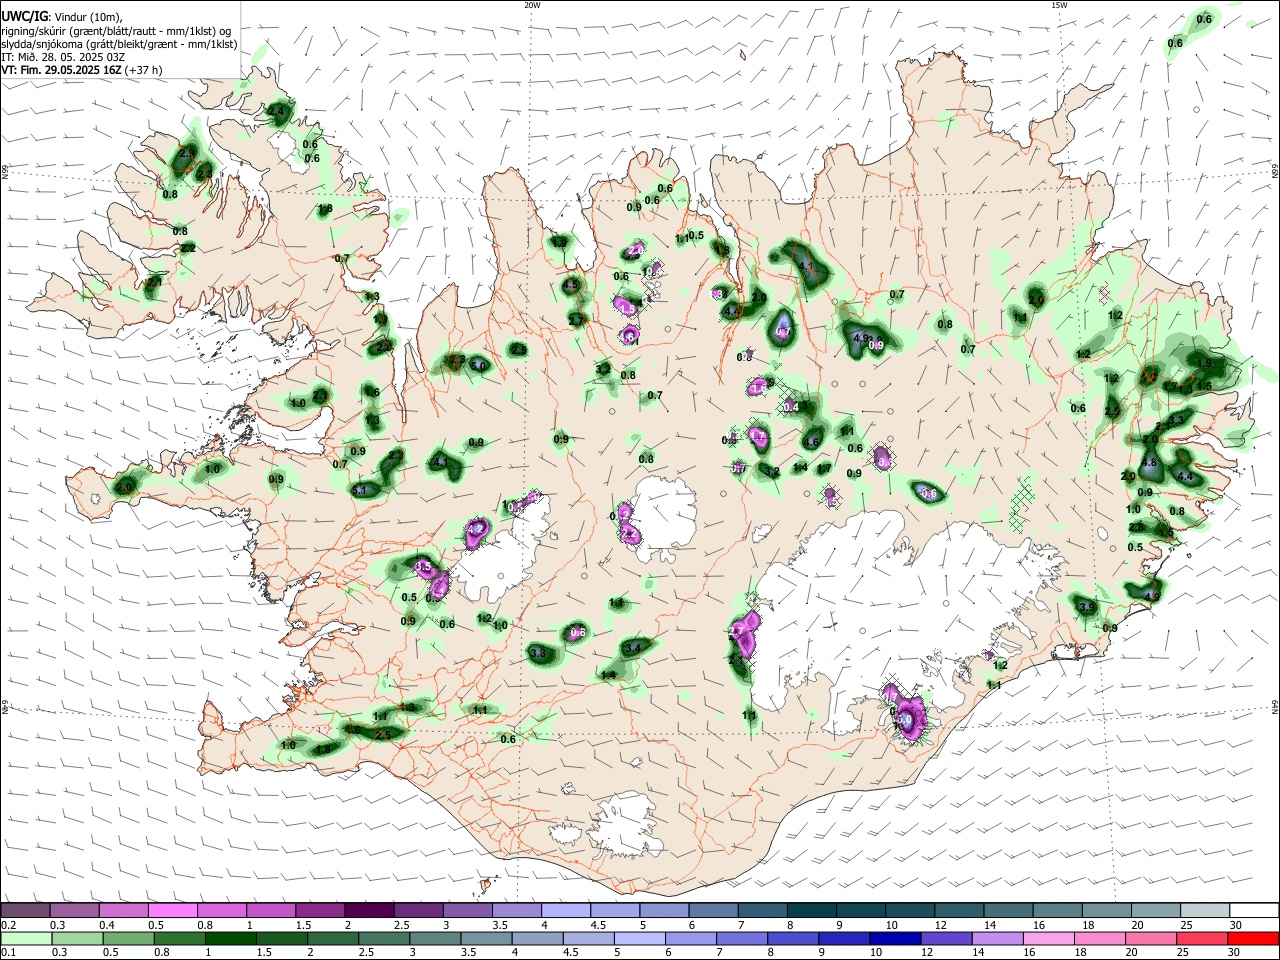This screenshot has height=960, width=1280.
Task: Select the crimson 25 swatch in lower legend row
Action: pyautogui.click(x=1203, y=938)
